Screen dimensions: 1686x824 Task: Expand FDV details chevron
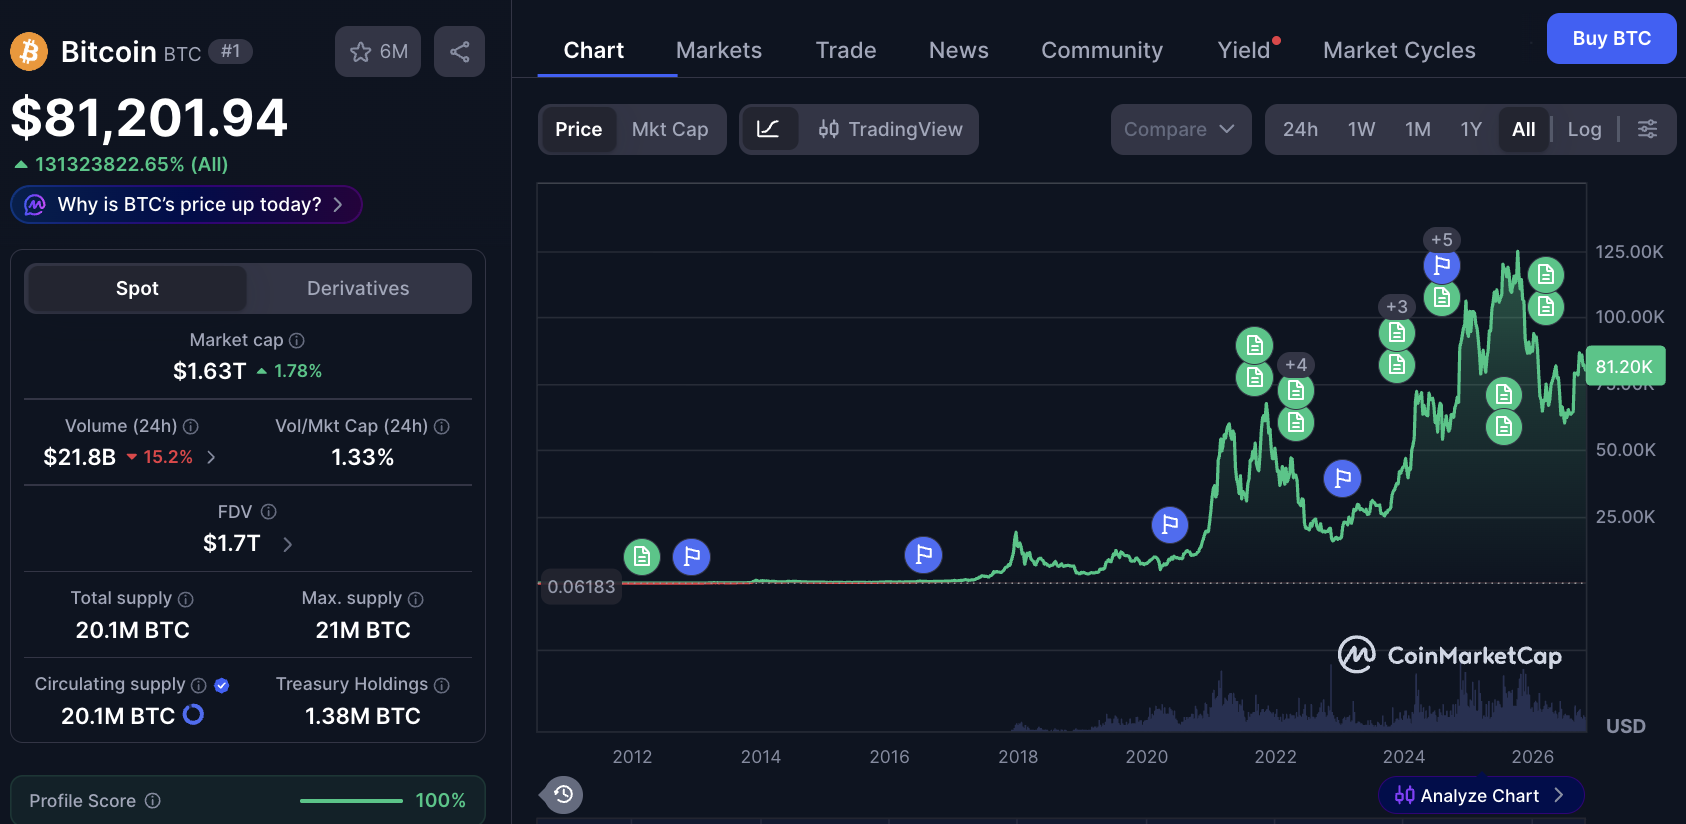287,544
